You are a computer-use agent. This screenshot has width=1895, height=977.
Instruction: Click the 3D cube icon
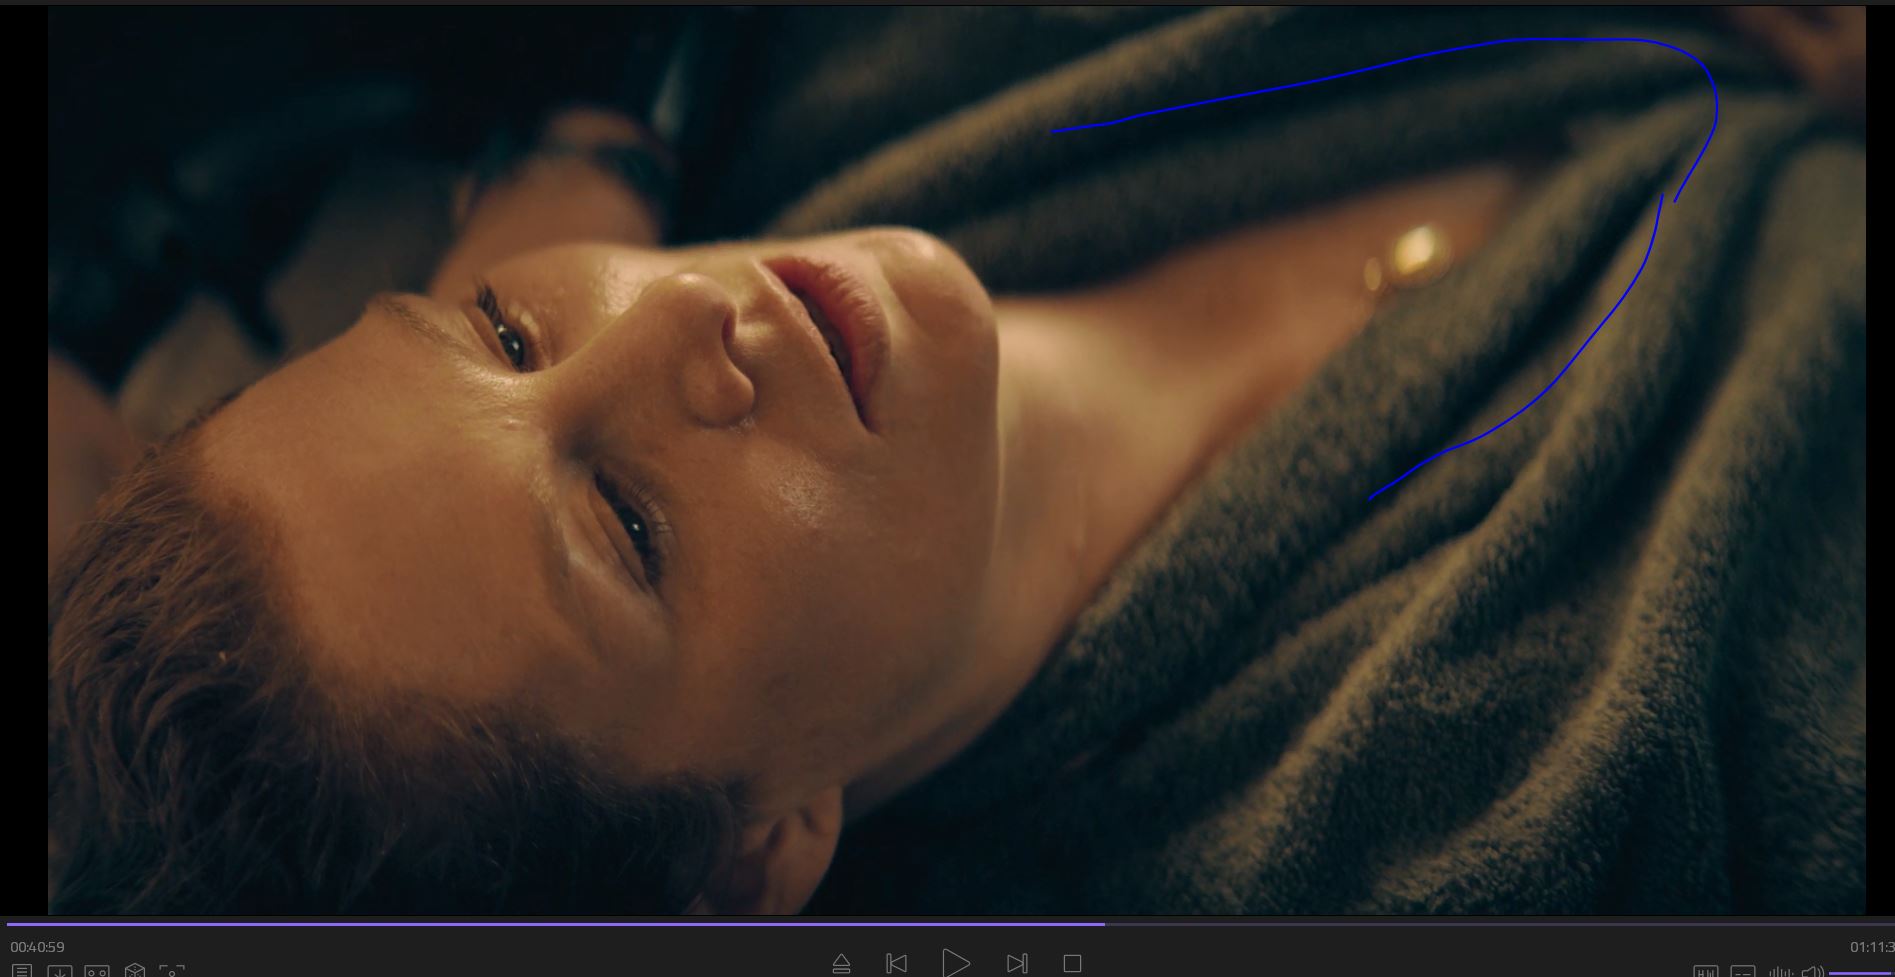pos(135,970)
